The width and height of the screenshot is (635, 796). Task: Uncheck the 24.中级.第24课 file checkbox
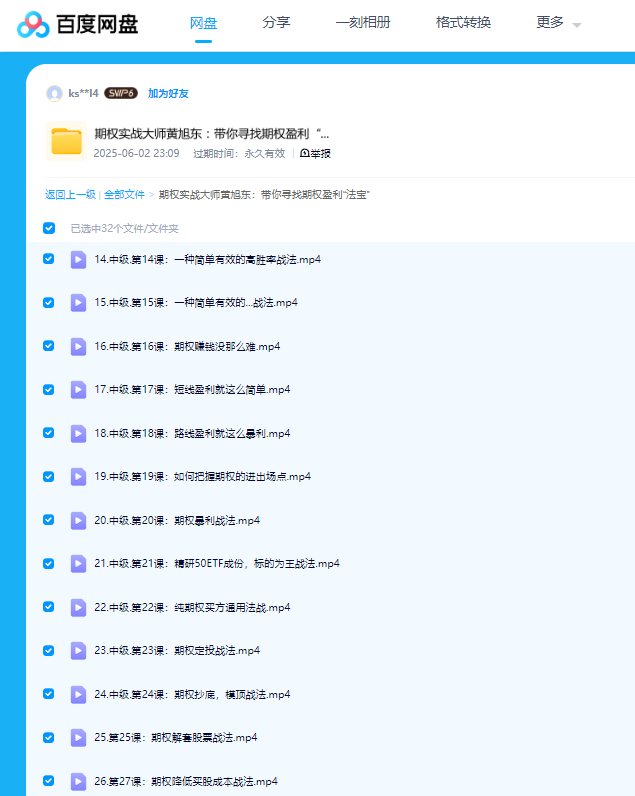49,694
